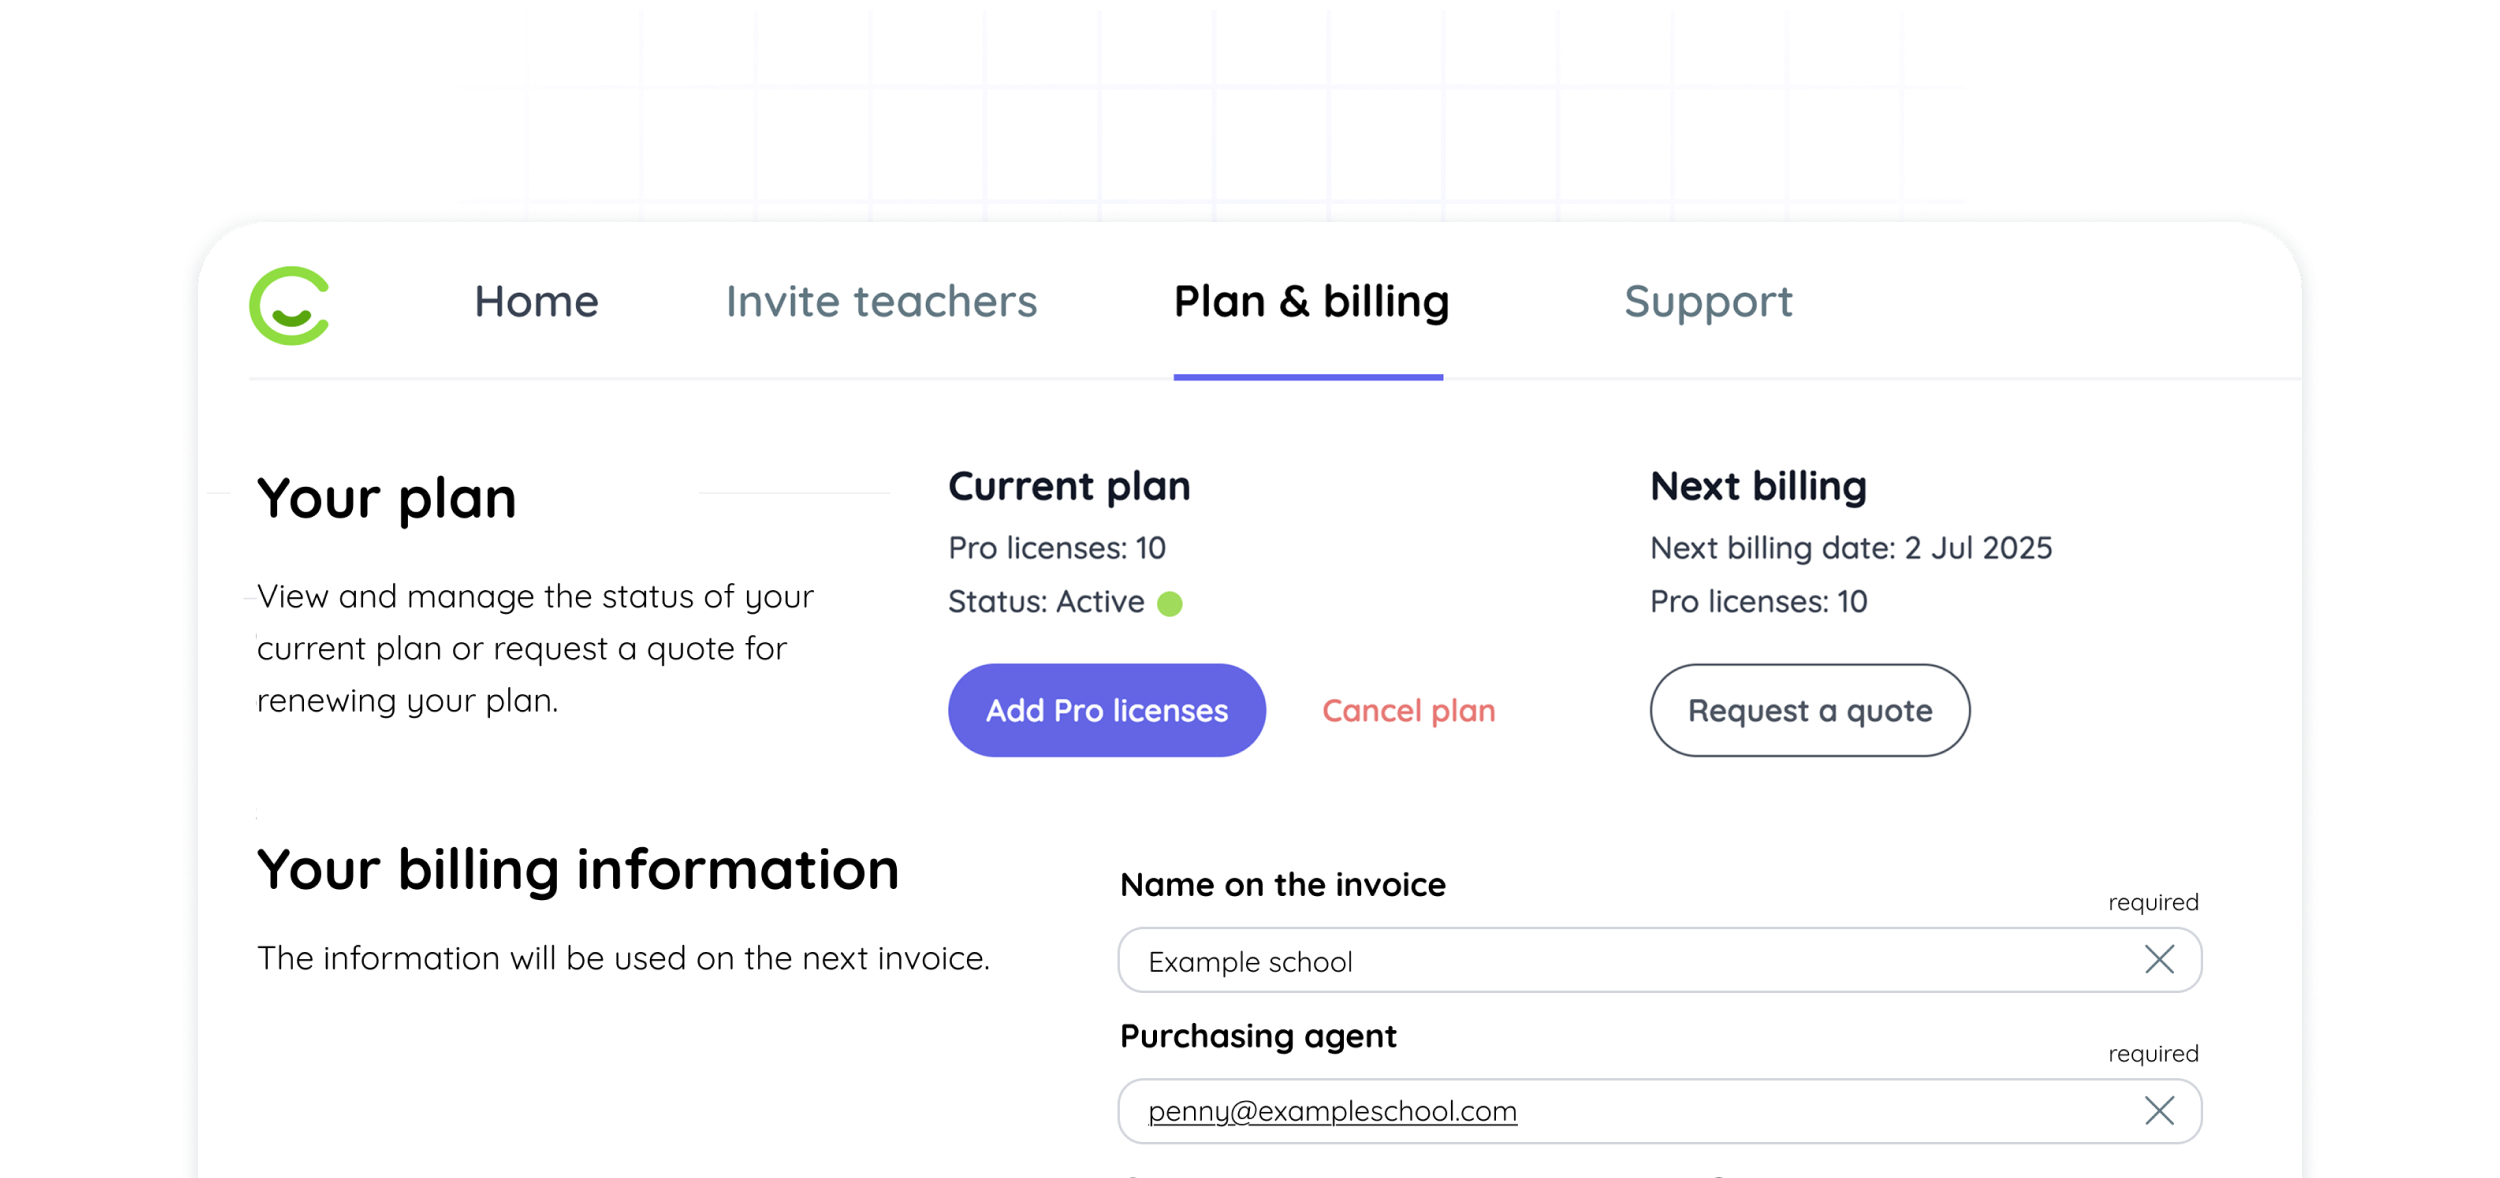Click the penny@exampleschool.com email text
Screen dimensions: 2500x1178
pos(1332,1111)
